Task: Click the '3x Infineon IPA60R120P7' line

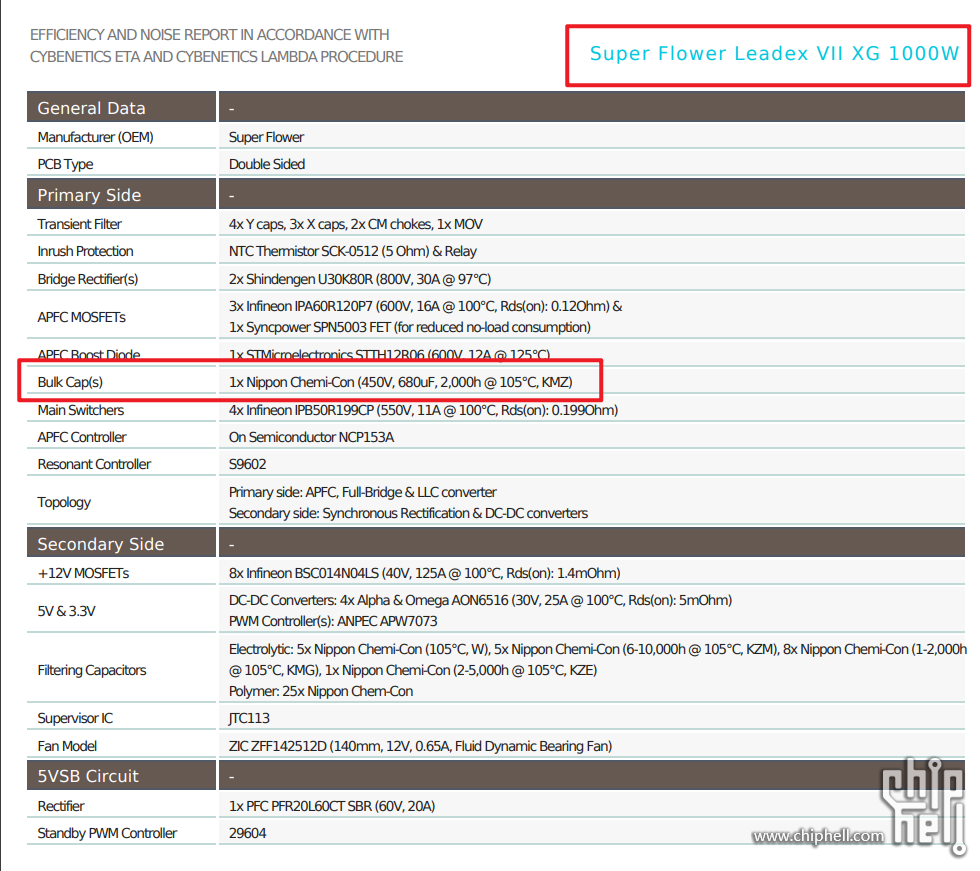Action: tap(426, 306)
